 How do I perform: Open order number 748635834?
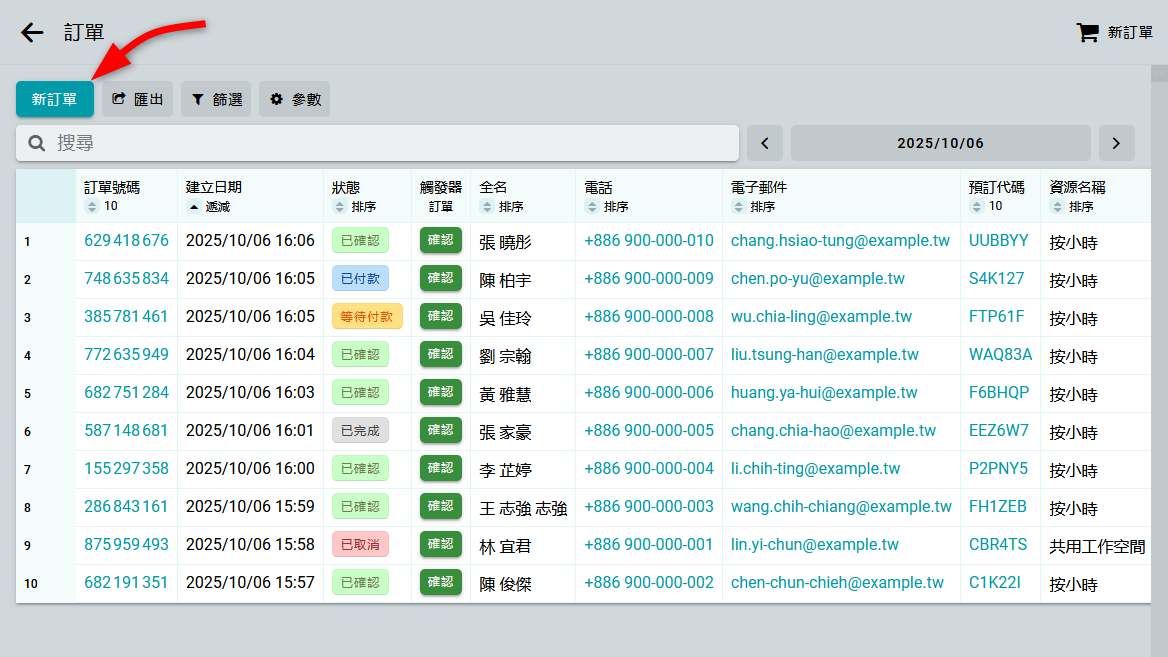point(126,279)
